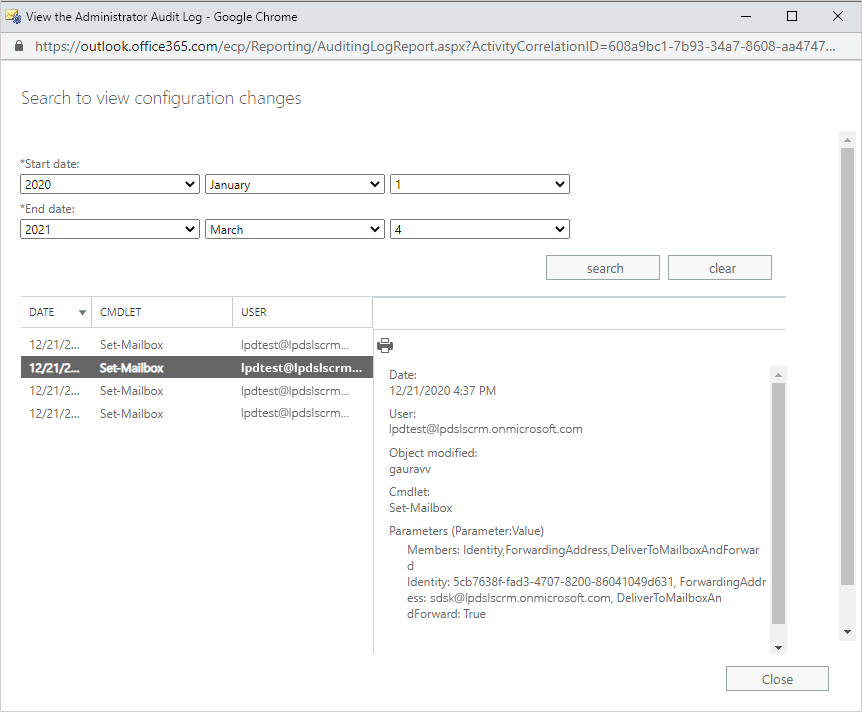This screenshot has width=862, height=712.
Task: Click the search button
Action: click(x=603, y=268)
